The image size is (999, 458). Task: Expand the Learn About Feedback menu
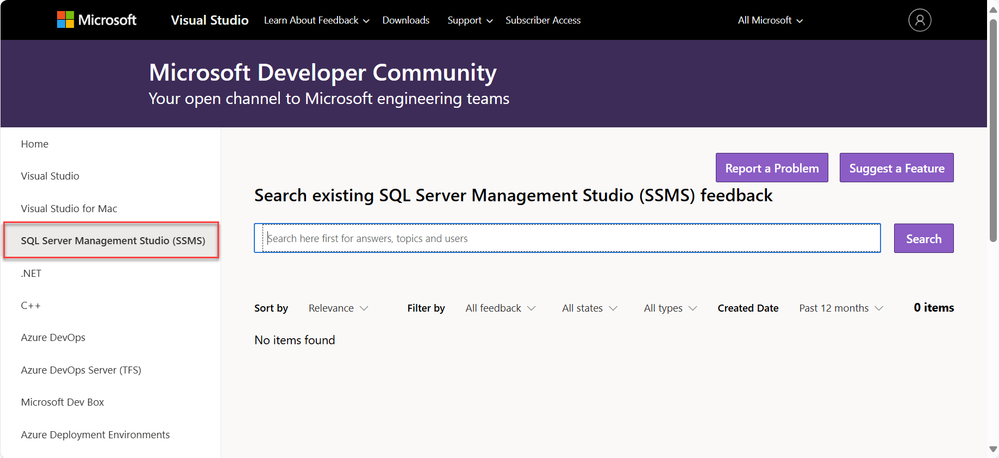(x=317, y=20)
